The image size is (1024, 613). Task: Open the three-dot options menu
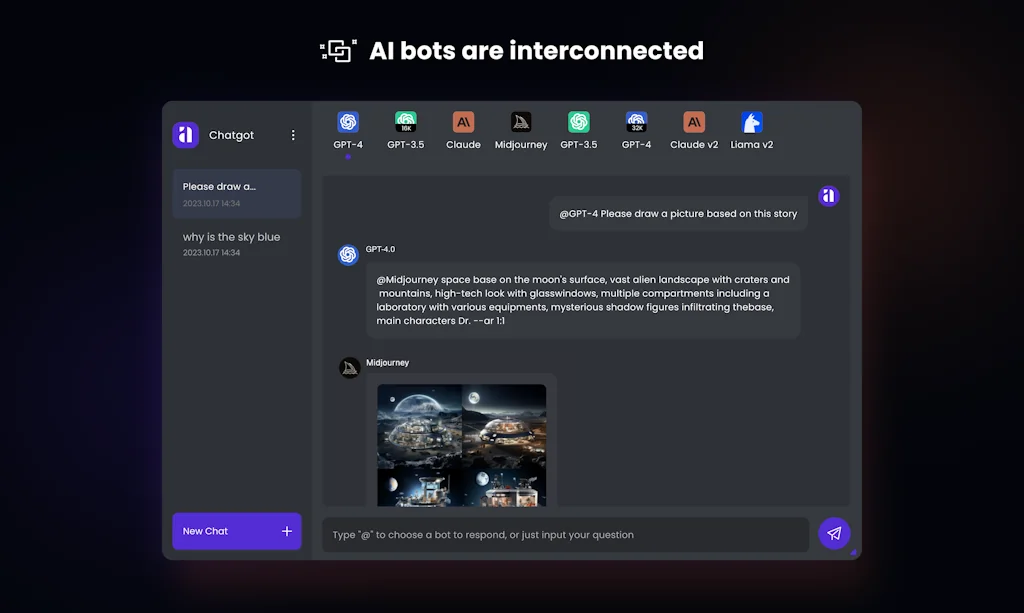pyautogui.click(x=293, y=134)
